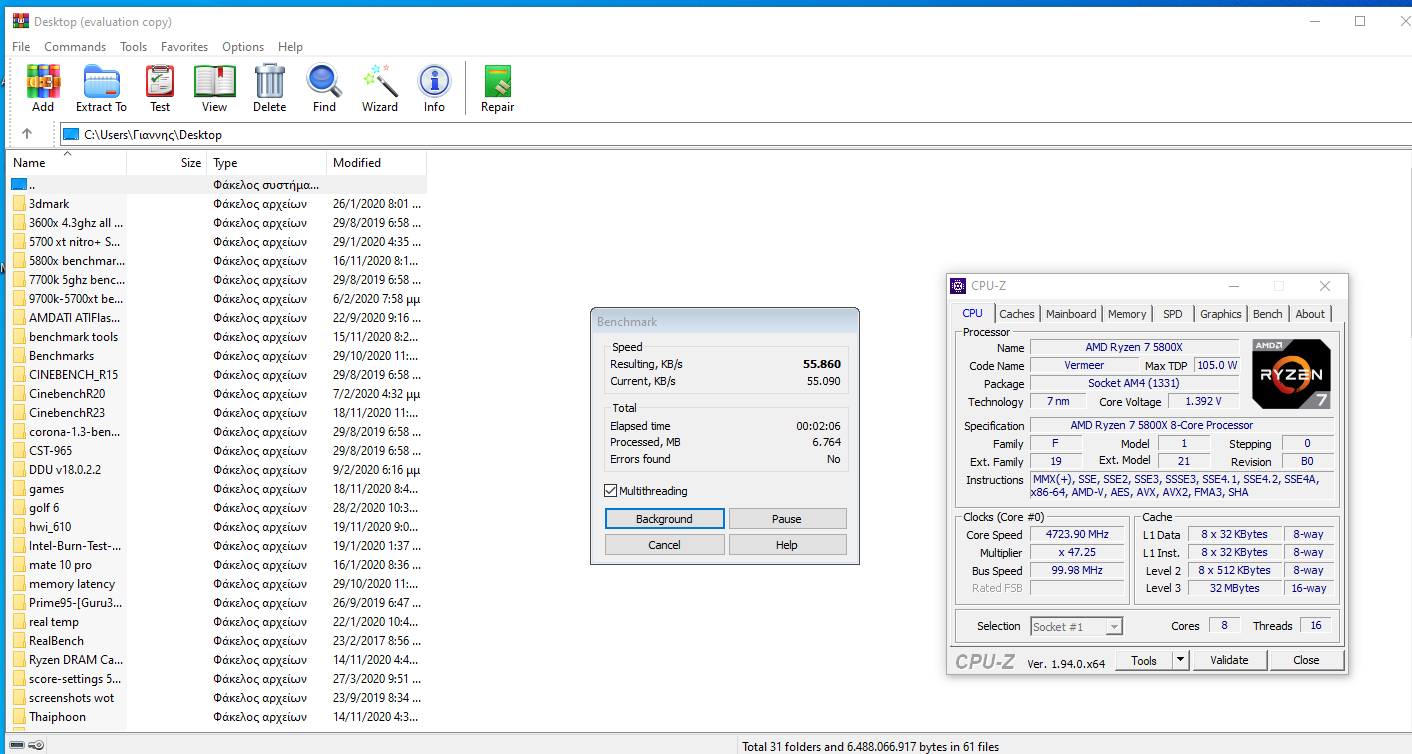
Task: Click the Cancel button in Benchmark
Action: [664, 545]
